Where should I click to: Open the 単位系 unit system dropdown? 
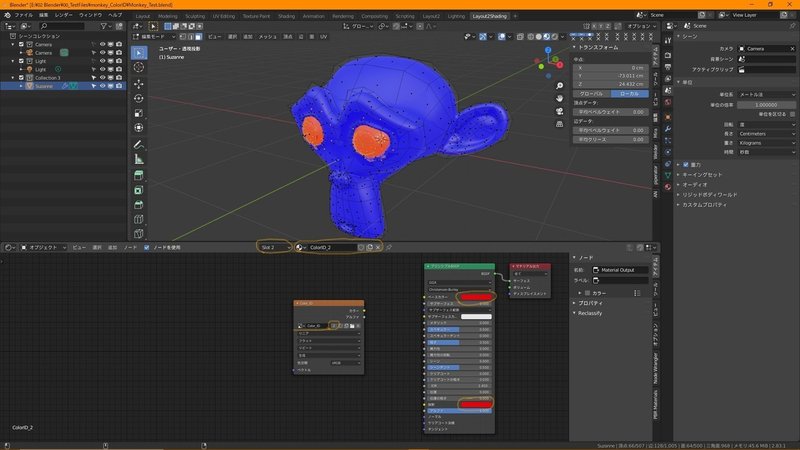coord(766,94)
